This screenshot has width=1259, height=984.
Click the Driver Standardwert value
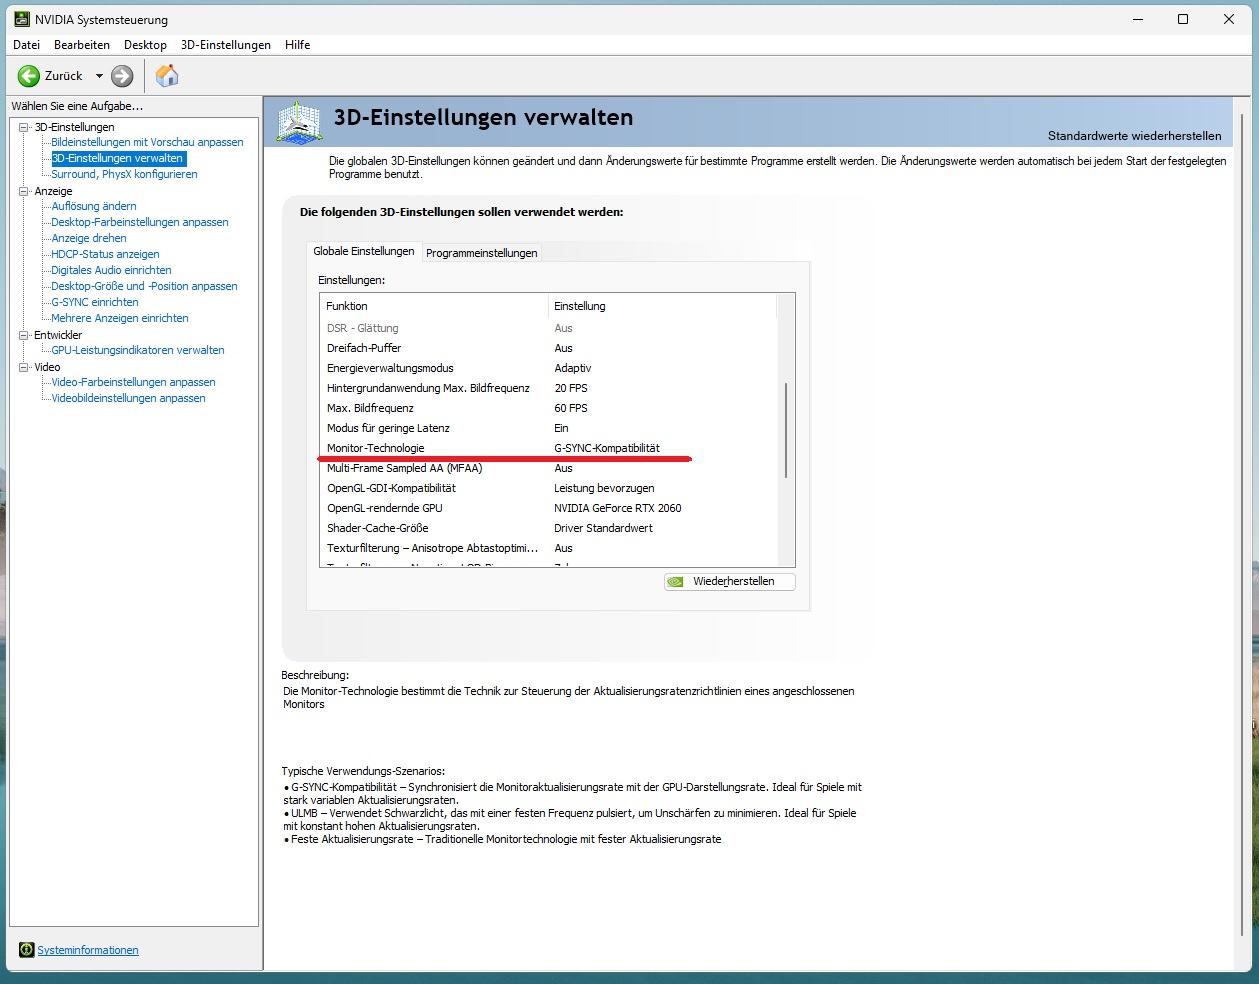603,528
